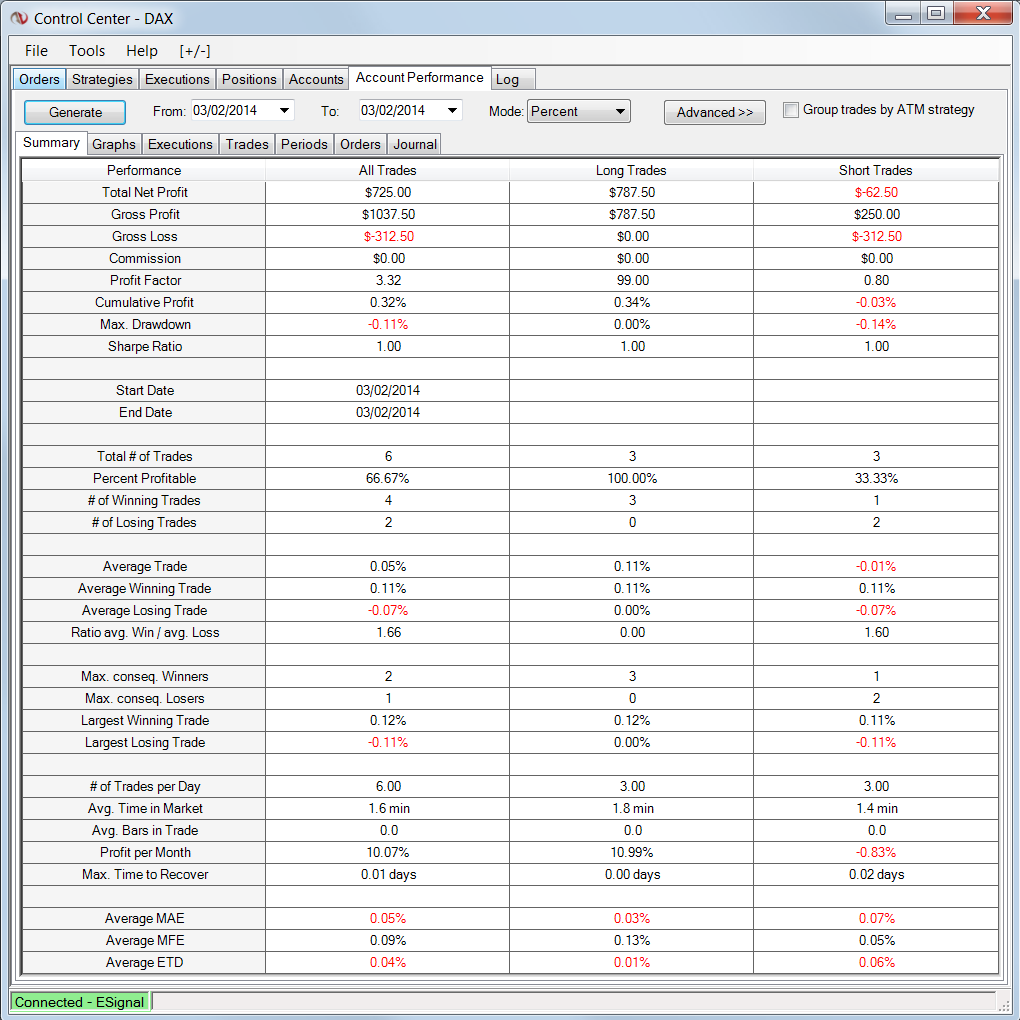The height and width of the screenshot is (1020, 1020).
Task: Expand the Mode Percent combo box
Action: point(578,111)
